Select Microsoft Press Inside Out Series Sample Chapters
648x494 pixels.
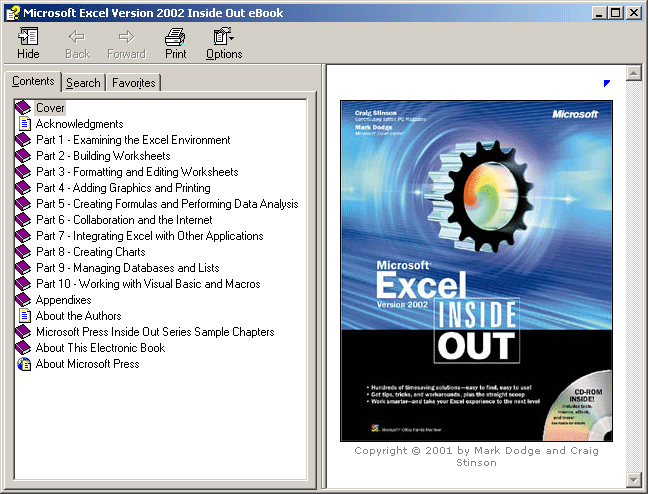[x=155, y=332]
